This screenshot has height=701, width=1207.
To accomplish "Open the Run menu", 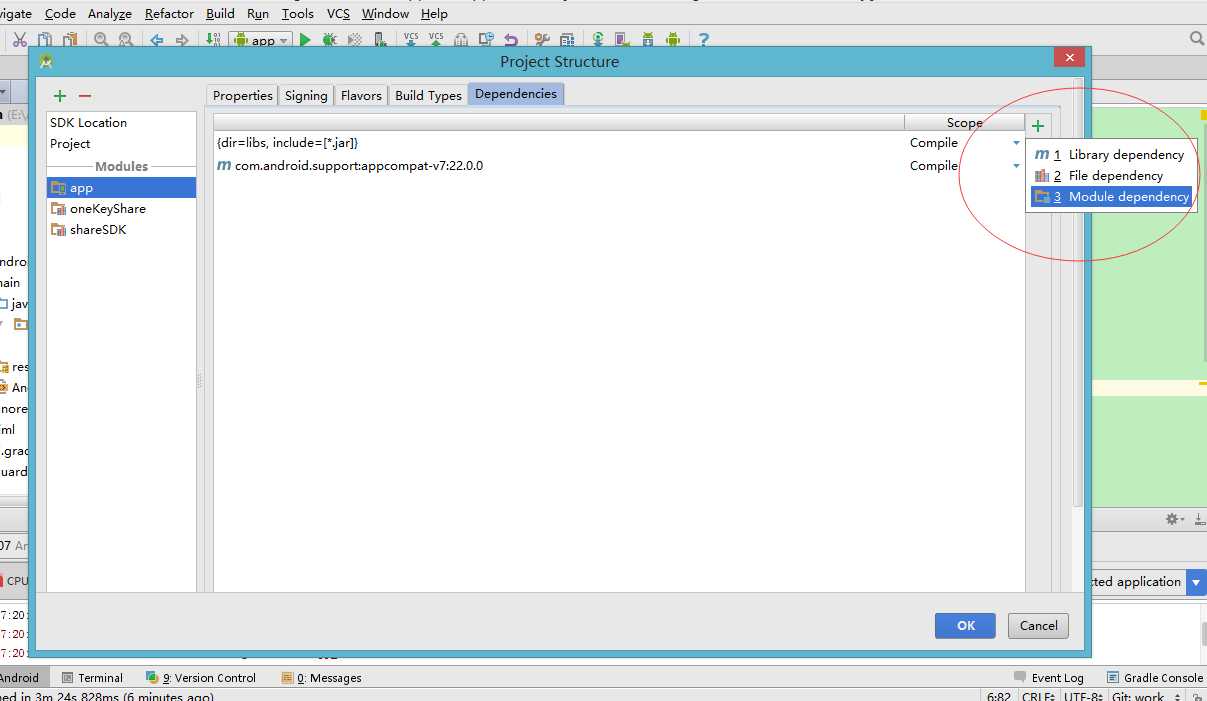I will [258, 14].
